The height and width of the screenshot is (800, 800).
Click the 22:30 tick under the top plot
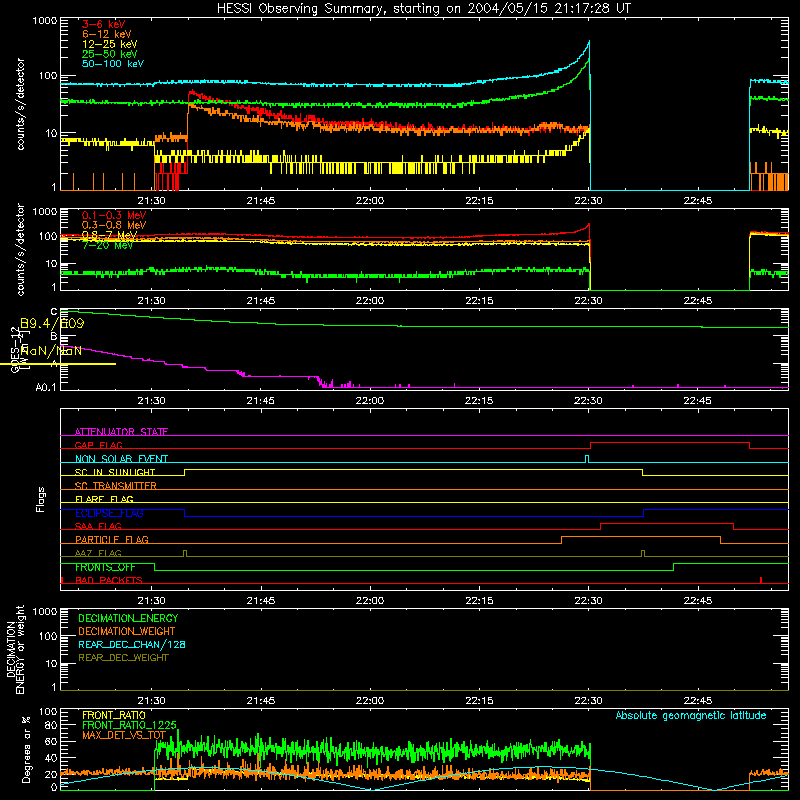pyautogui.click(x=588, y=201)
